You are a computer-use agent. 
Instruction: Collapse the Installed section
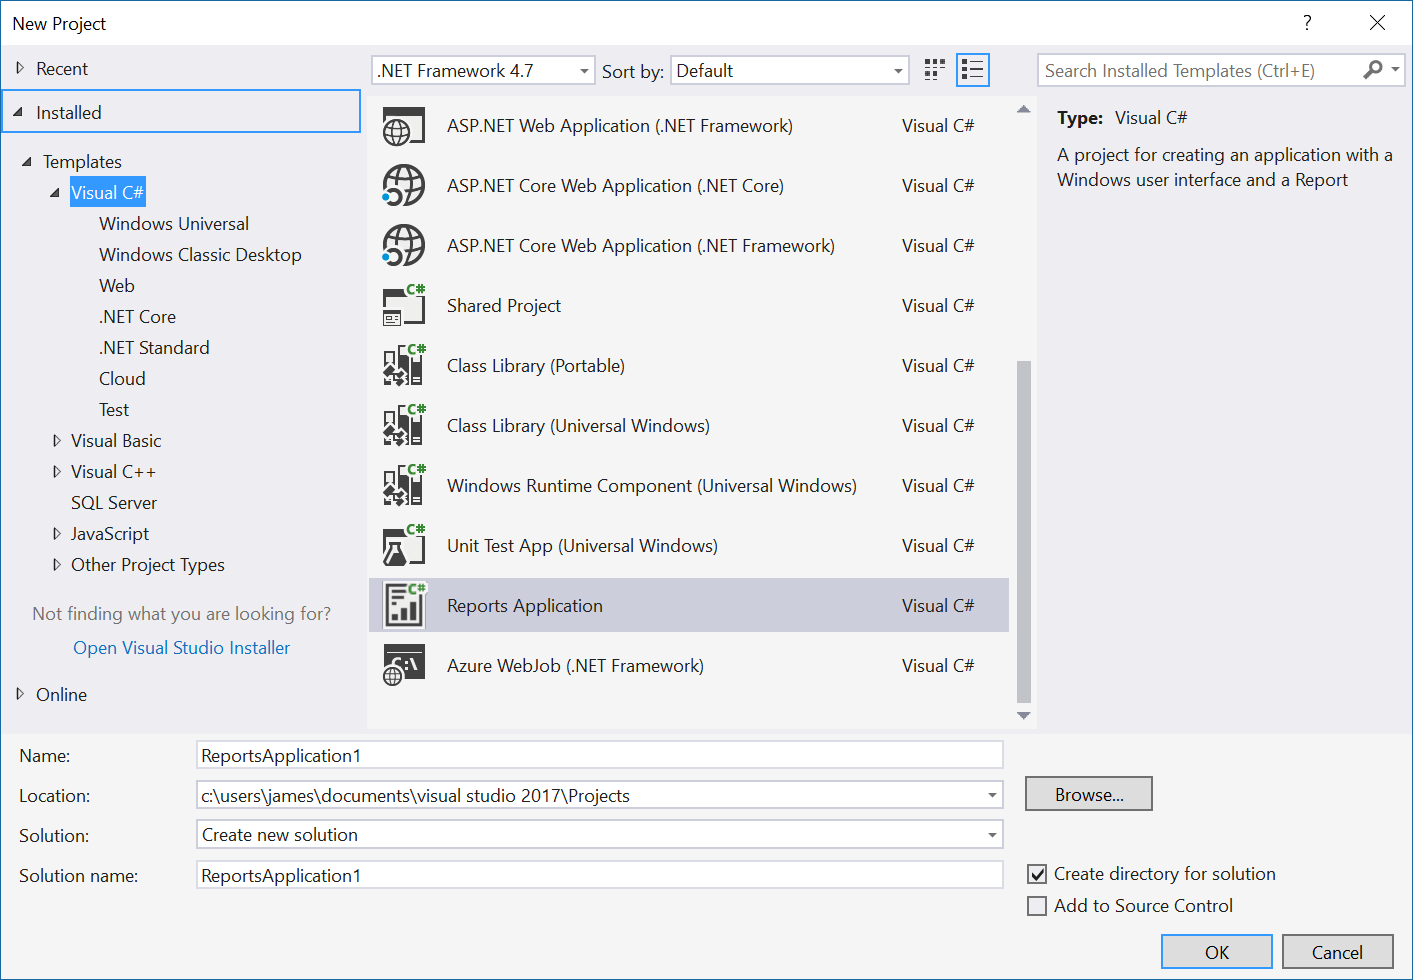[18, 113]
